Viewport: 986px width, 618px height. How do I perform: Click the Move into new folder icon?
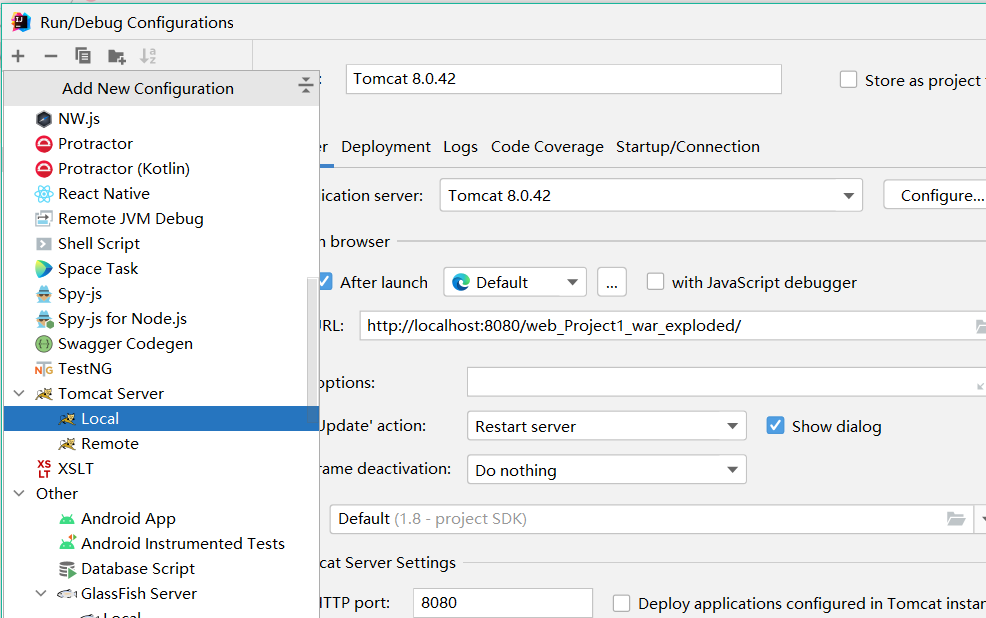coord(117,56)
